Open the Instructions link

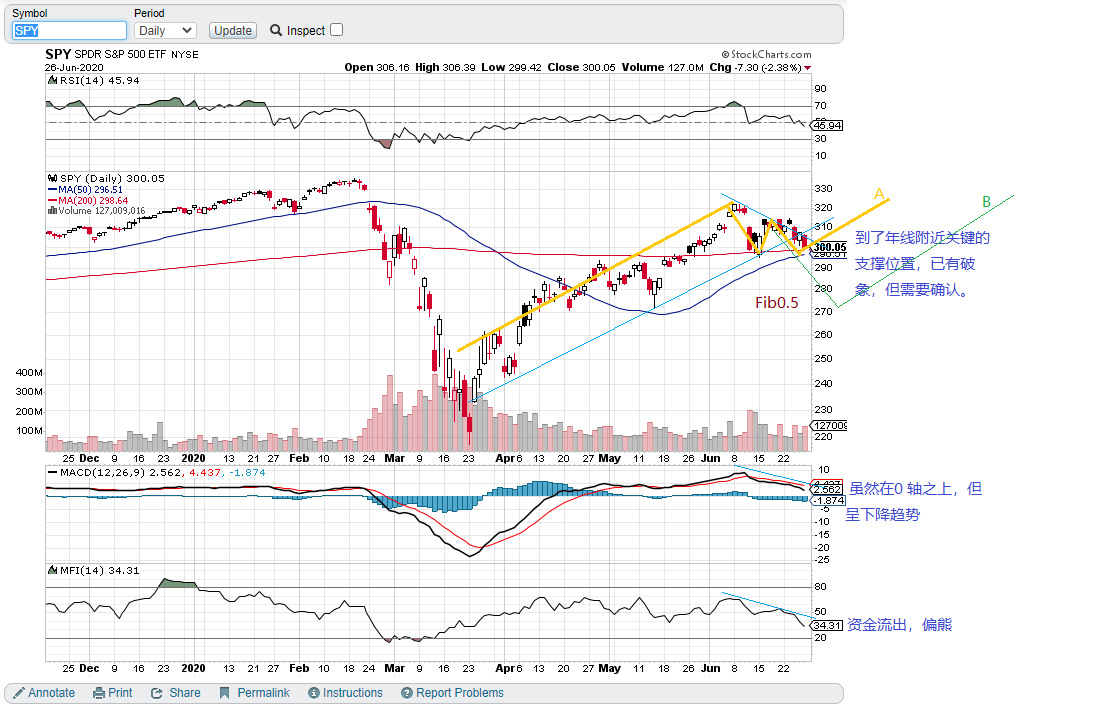point(346,693)
